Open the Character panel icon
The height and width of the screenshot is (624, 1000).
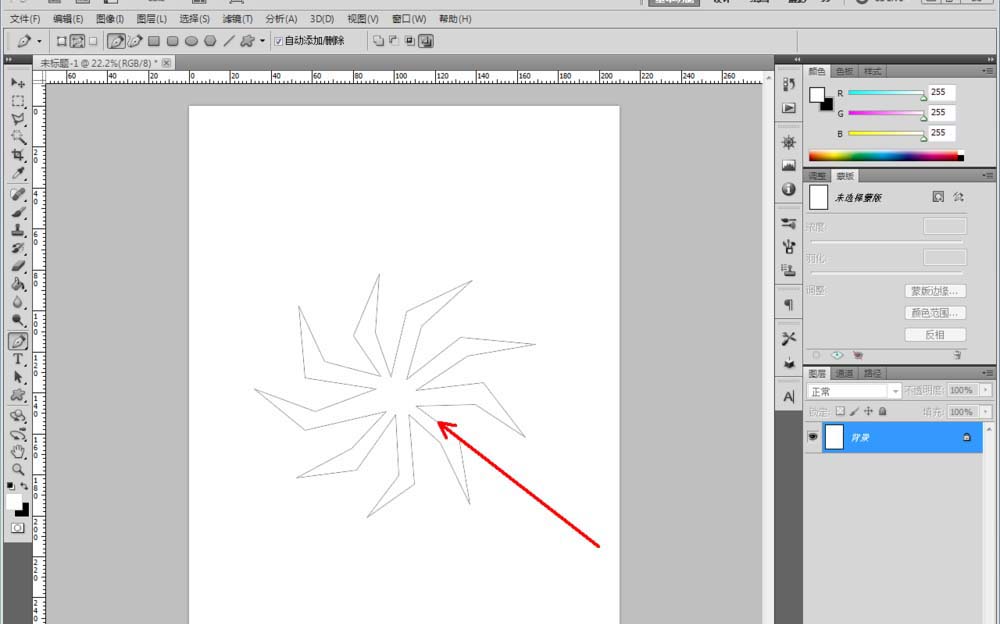coord(789,397)
